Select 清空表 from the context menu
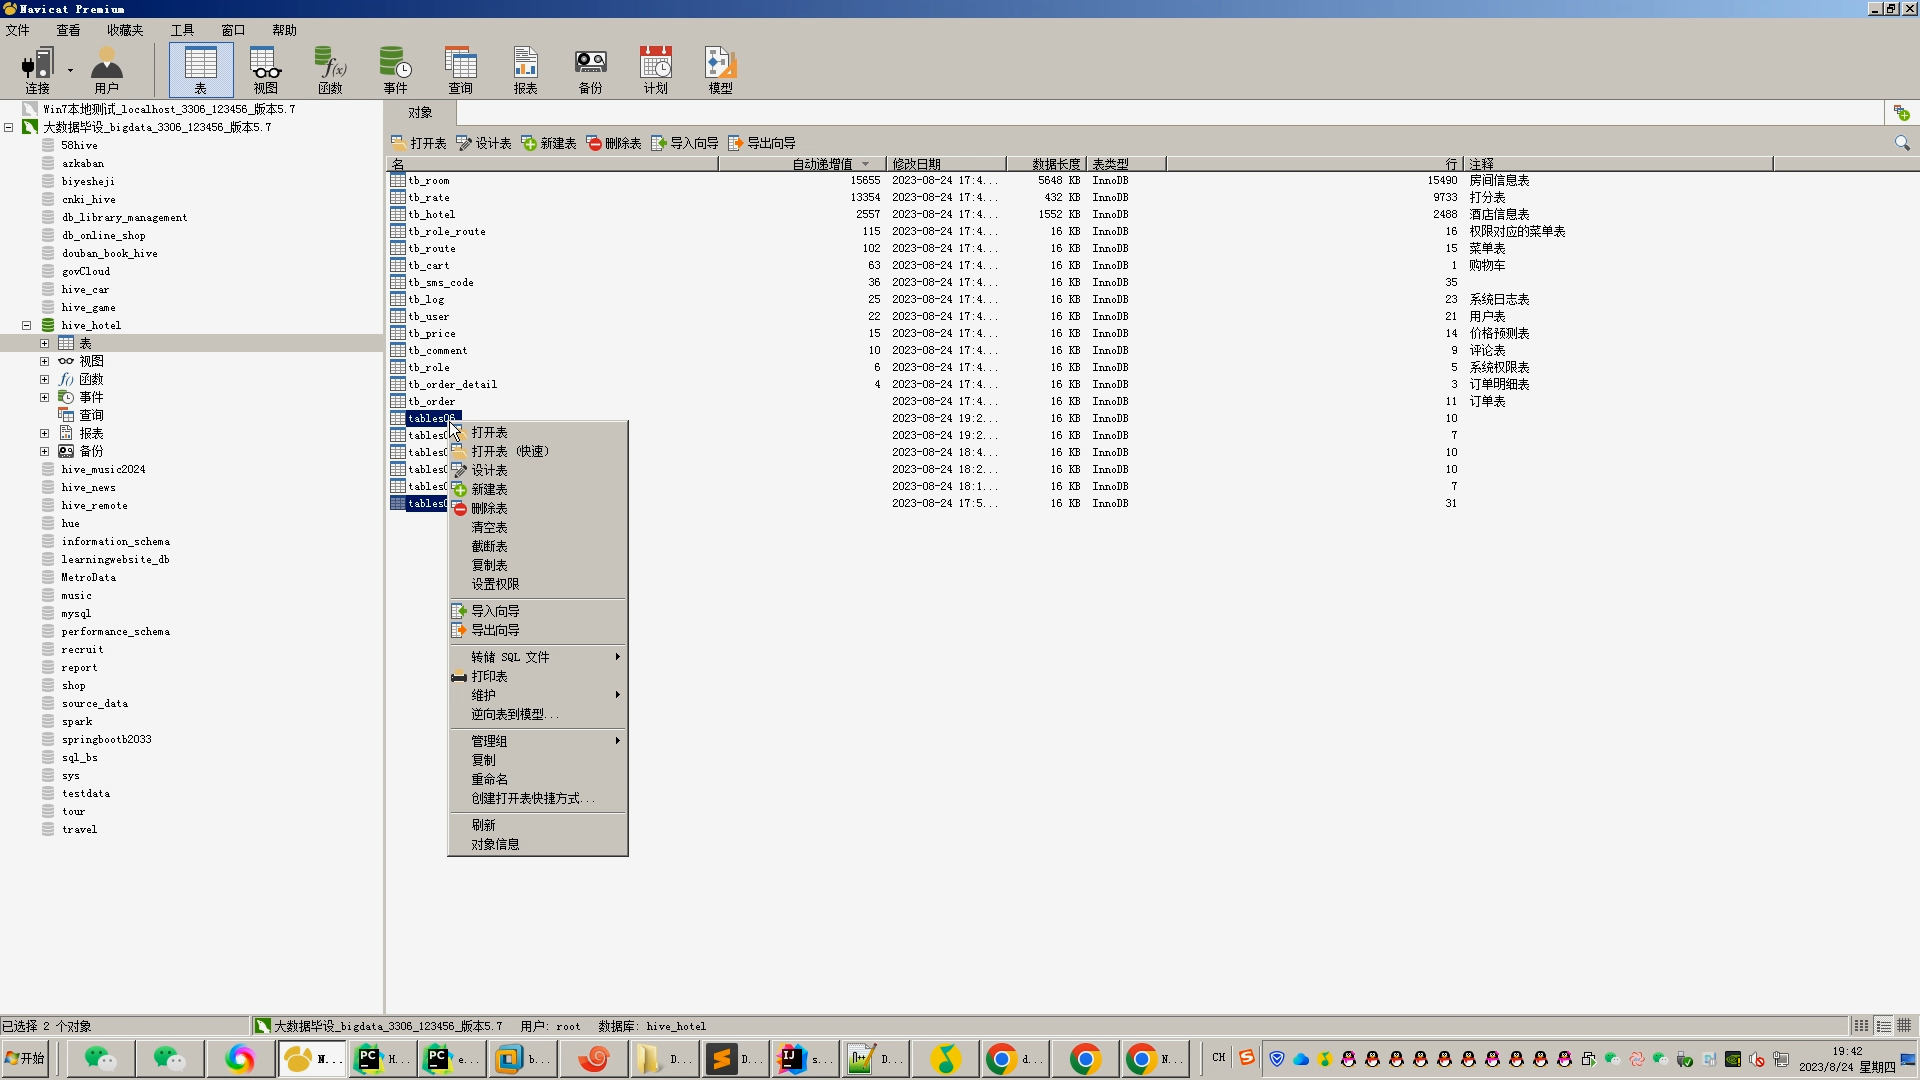Viewport: 1920px width, 1080px height. tap(489, 527)
